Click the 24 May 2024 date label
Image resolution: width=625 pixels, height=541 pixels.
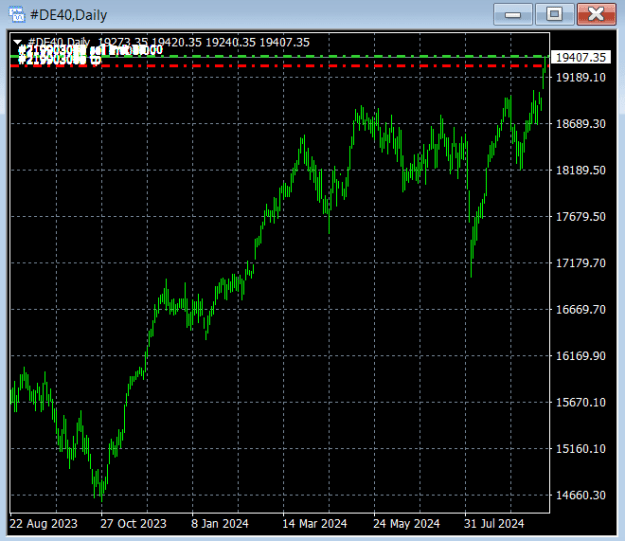point(406,523)
